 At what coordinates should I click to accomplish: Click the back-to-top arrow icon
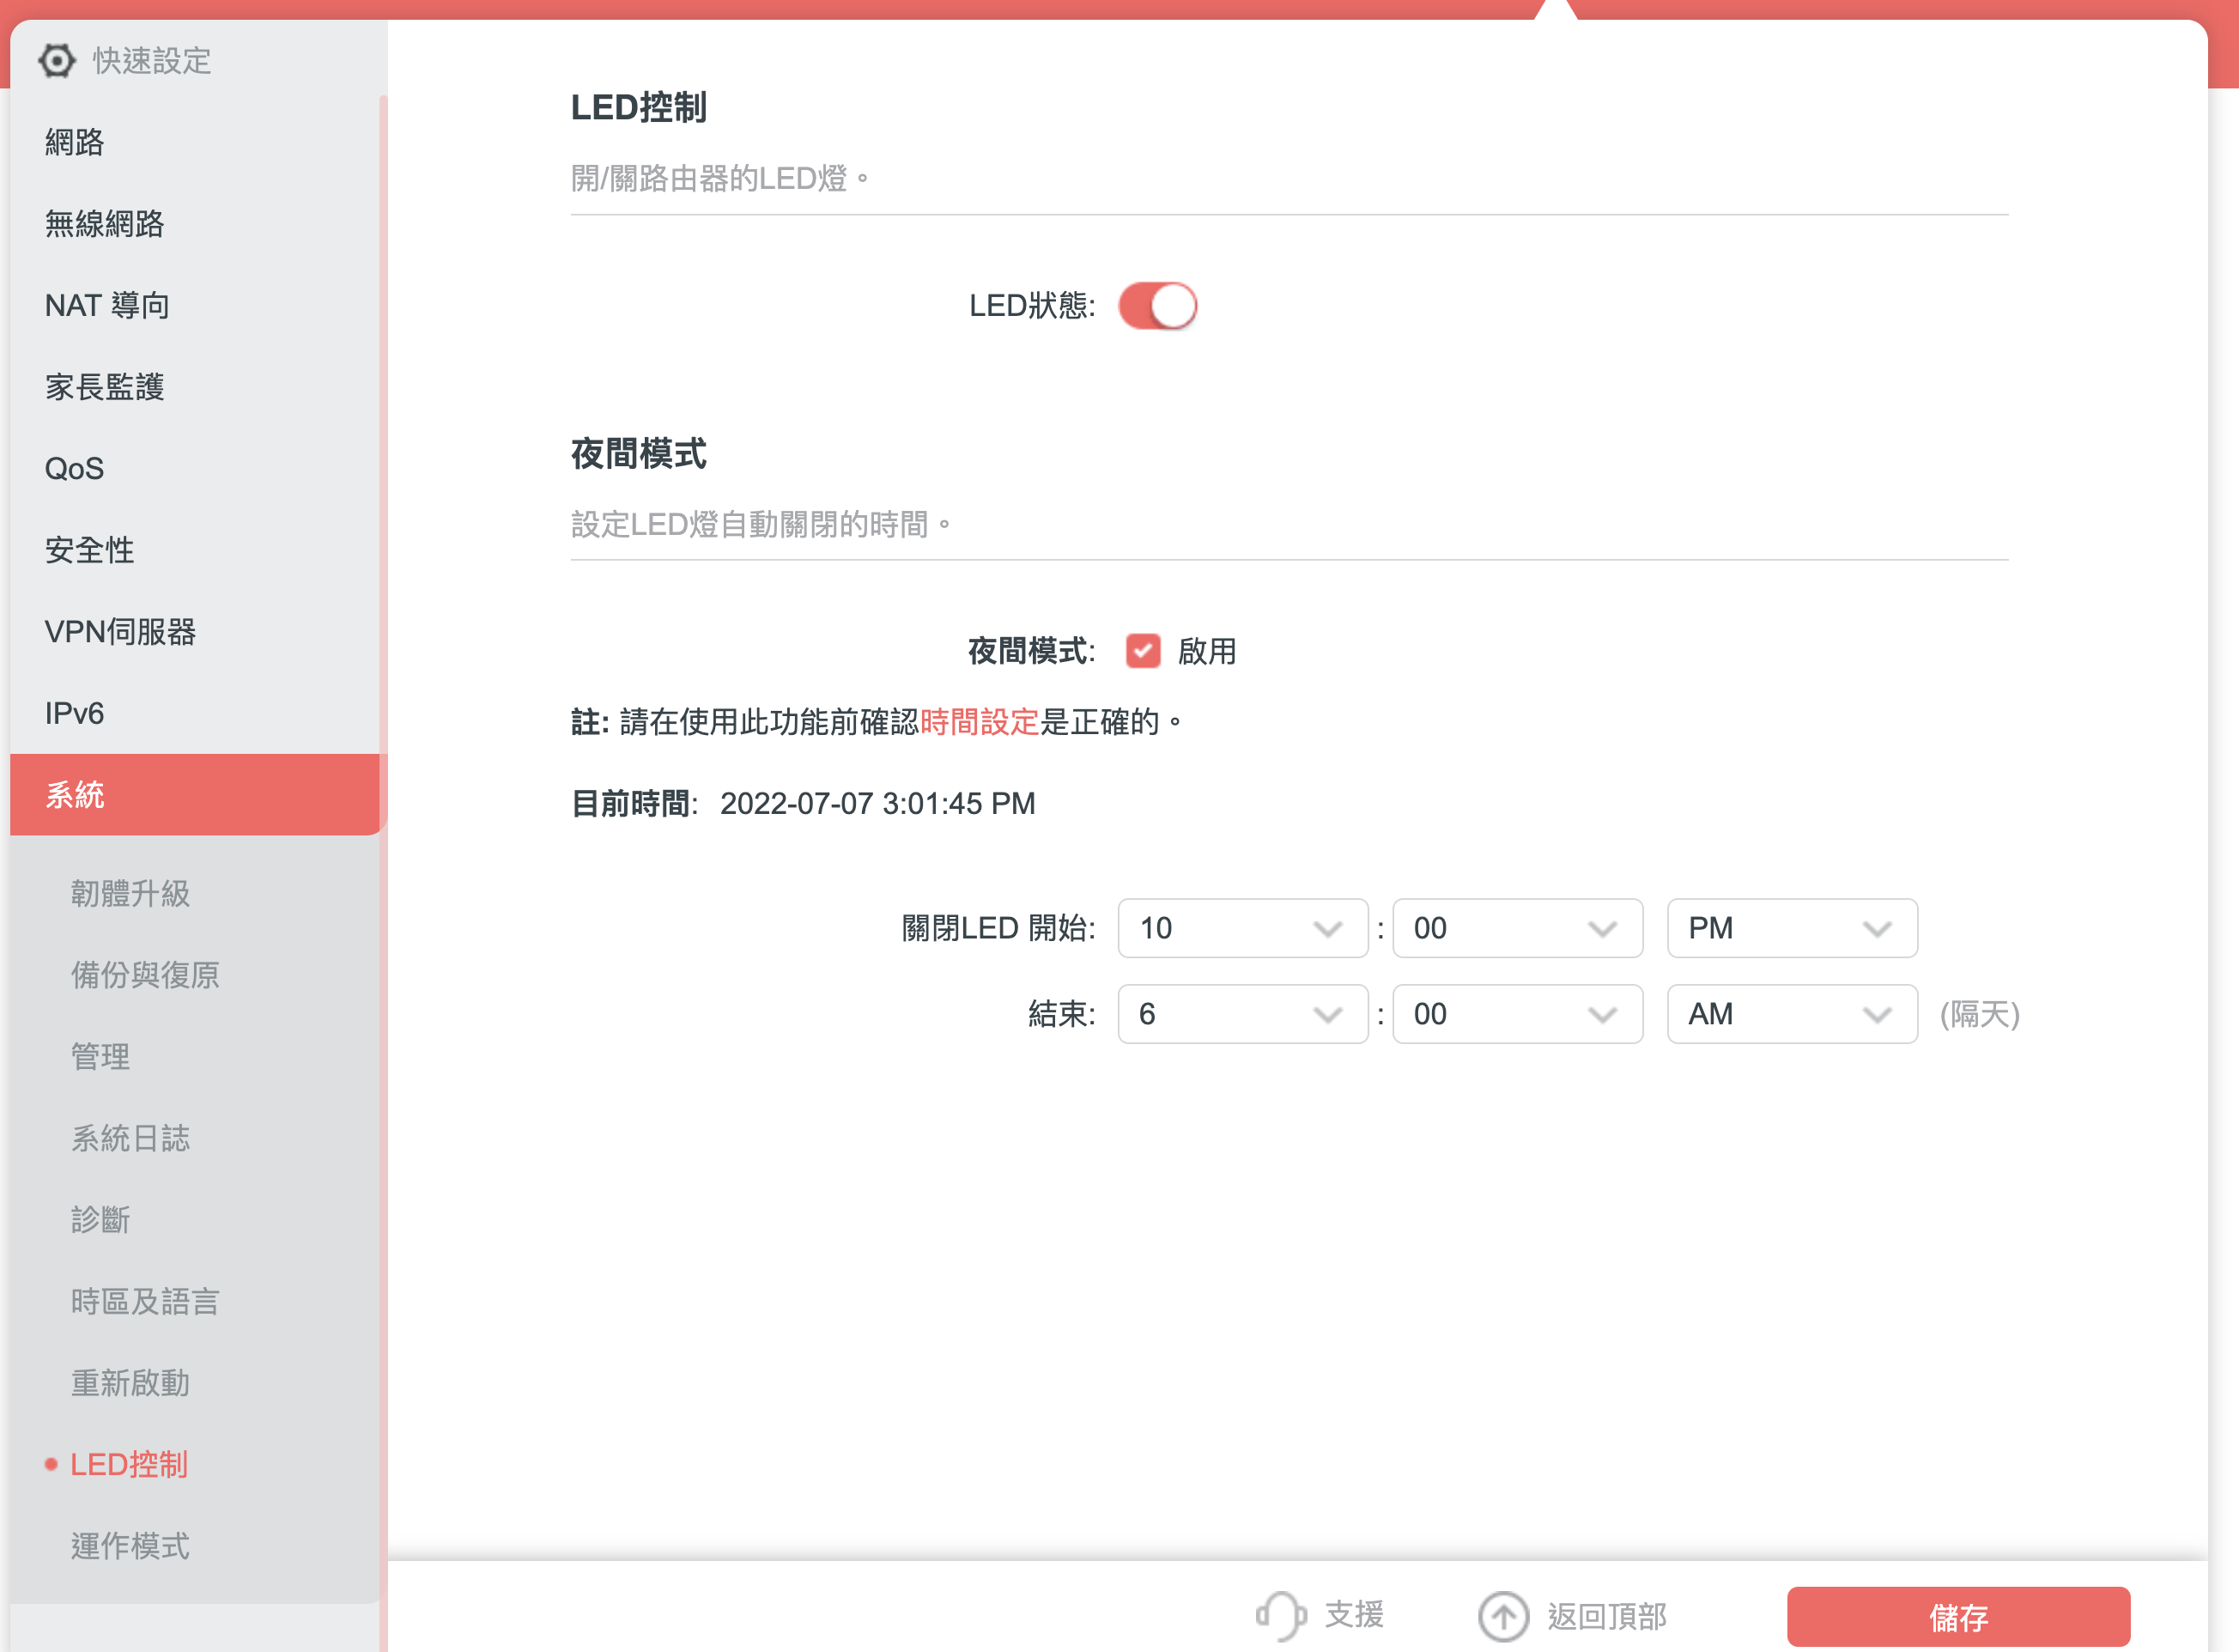(1503, 1616)
